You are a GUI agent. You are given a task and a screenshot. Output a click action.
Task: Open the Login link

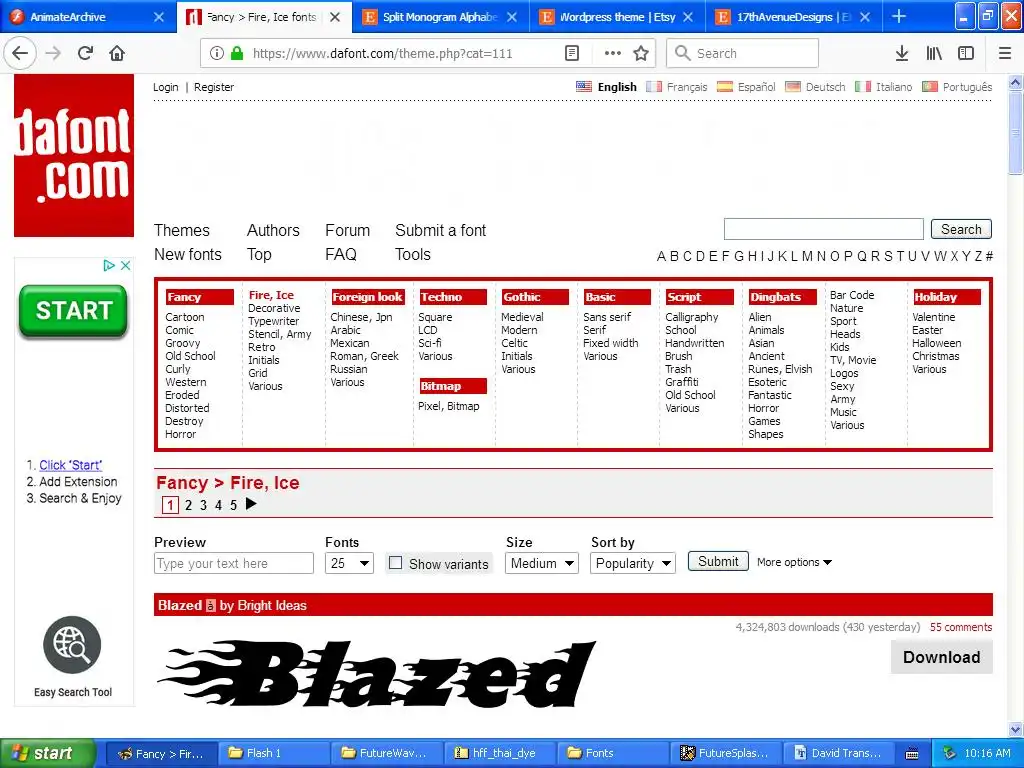(165, 87)
